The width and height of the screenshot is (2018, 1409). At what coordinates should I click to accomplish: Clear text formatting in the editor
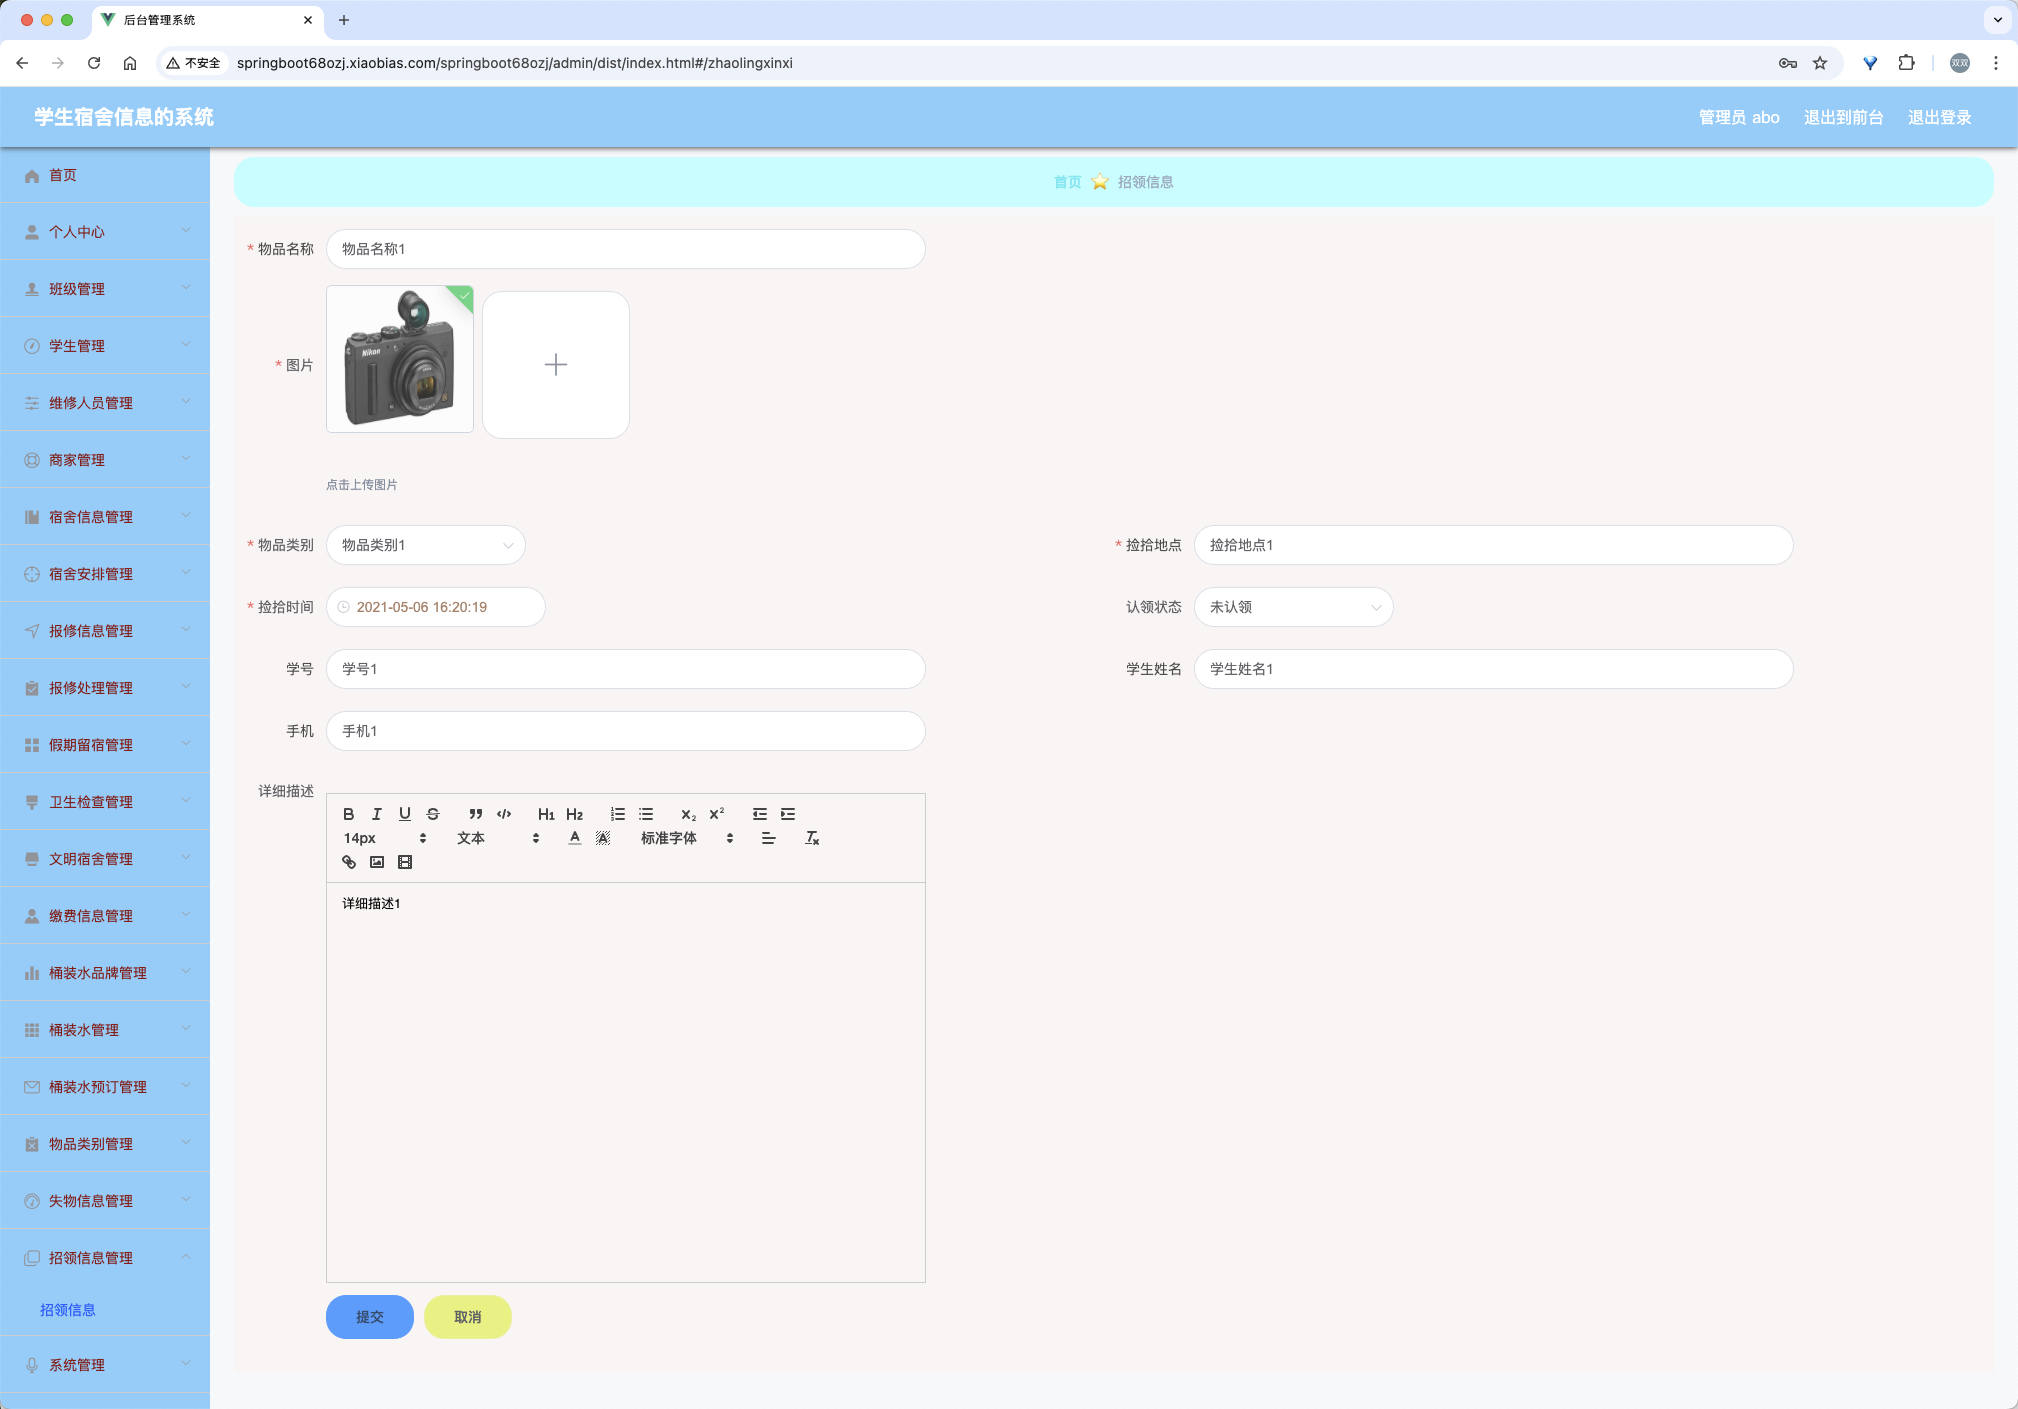(812, 838)
